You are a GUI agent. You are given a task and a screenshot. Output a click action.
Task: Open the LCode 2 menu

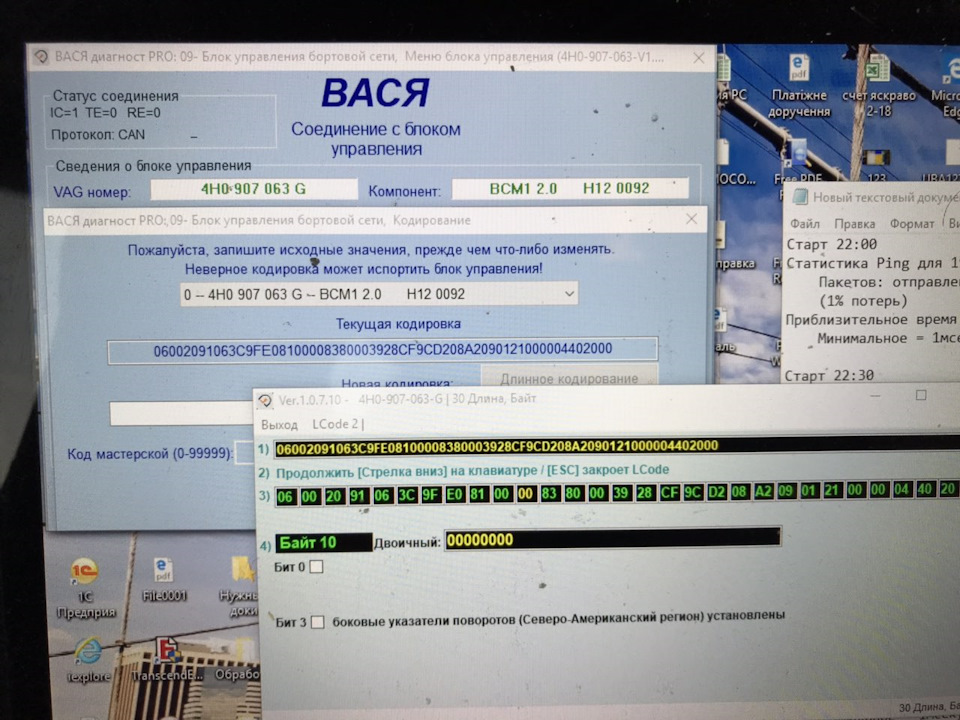point(337,424)
